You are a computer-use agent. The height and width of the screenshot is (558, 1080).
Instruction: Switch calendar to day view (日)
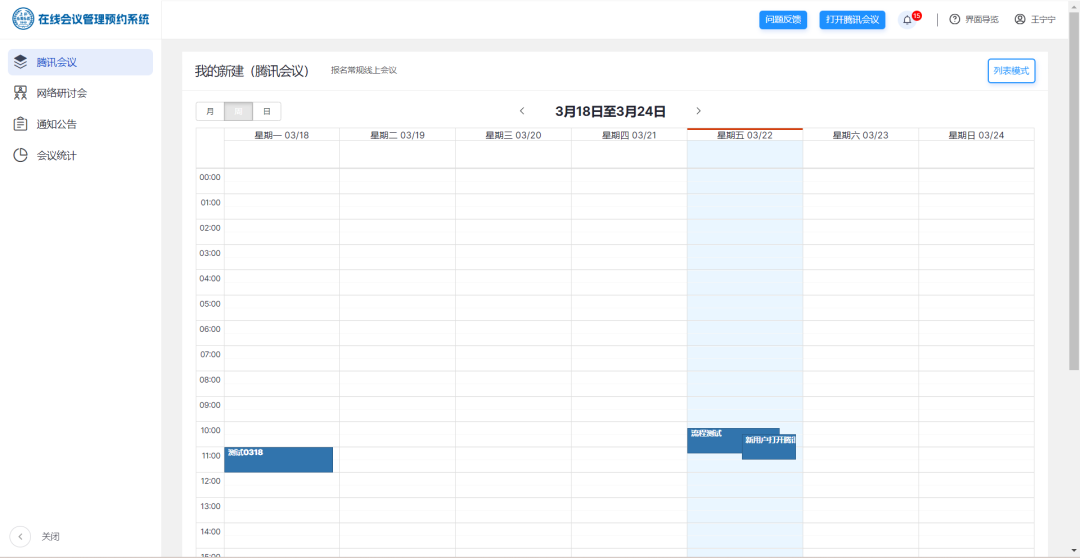pyautogui.click(x=267, y=111)
